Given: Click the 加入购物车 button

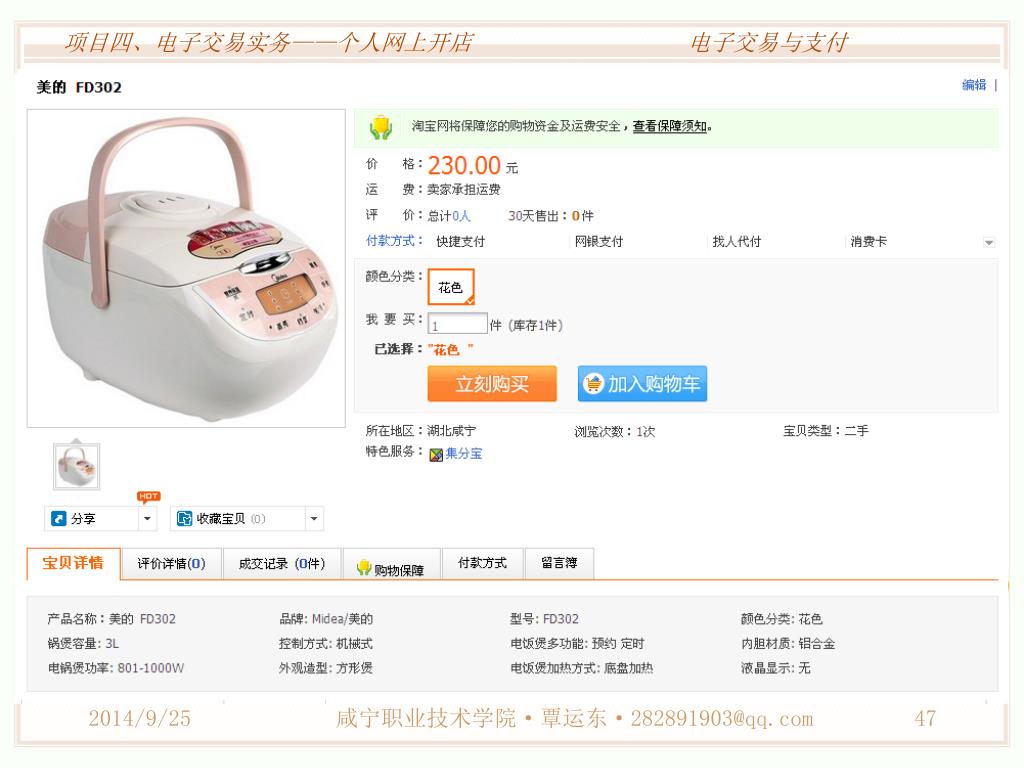Looking at the screenshot, I should [x=642, y=384].
